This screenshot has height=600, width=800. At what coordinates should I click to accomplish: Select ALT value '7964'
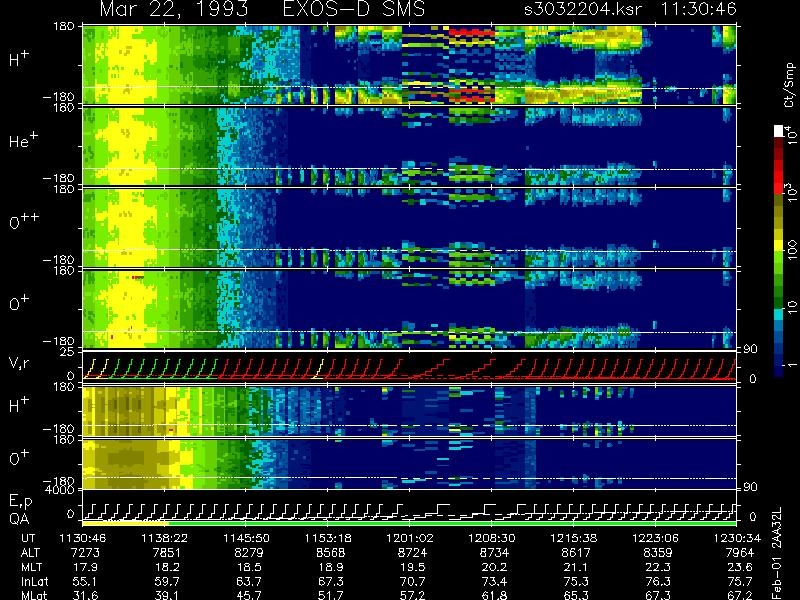739,553
